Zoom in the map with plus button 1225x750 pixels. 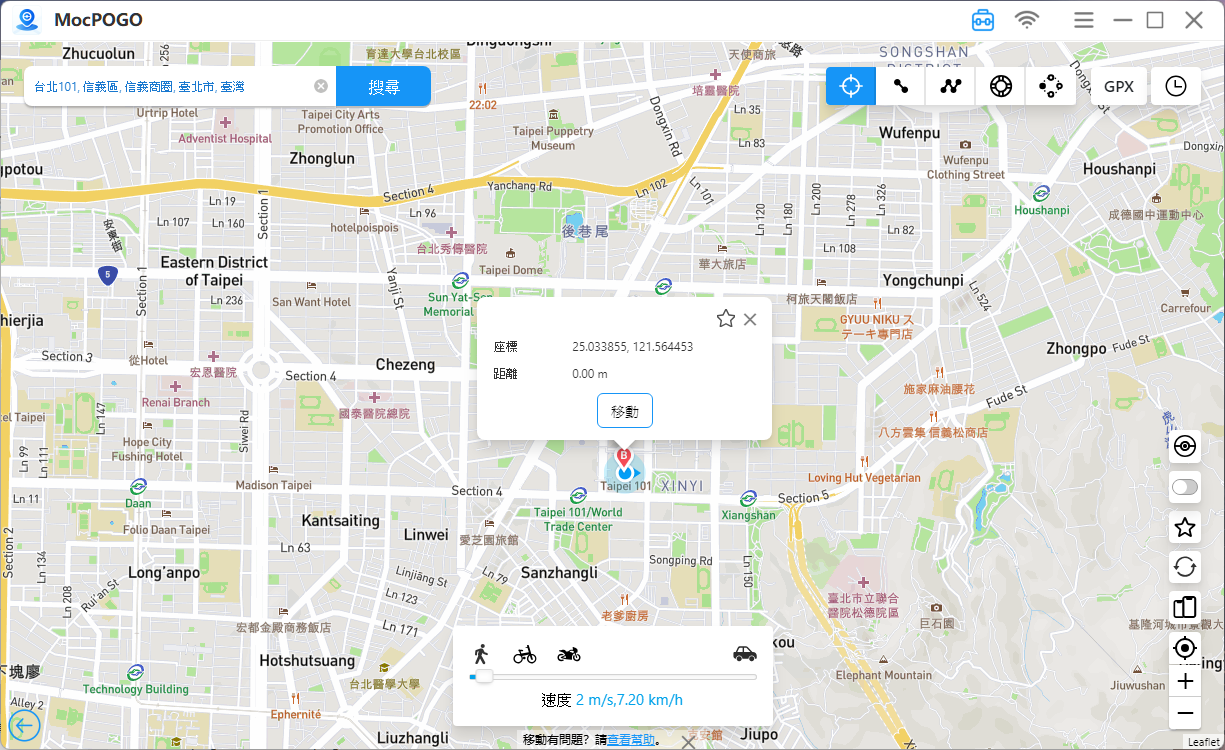point(1185,681)
